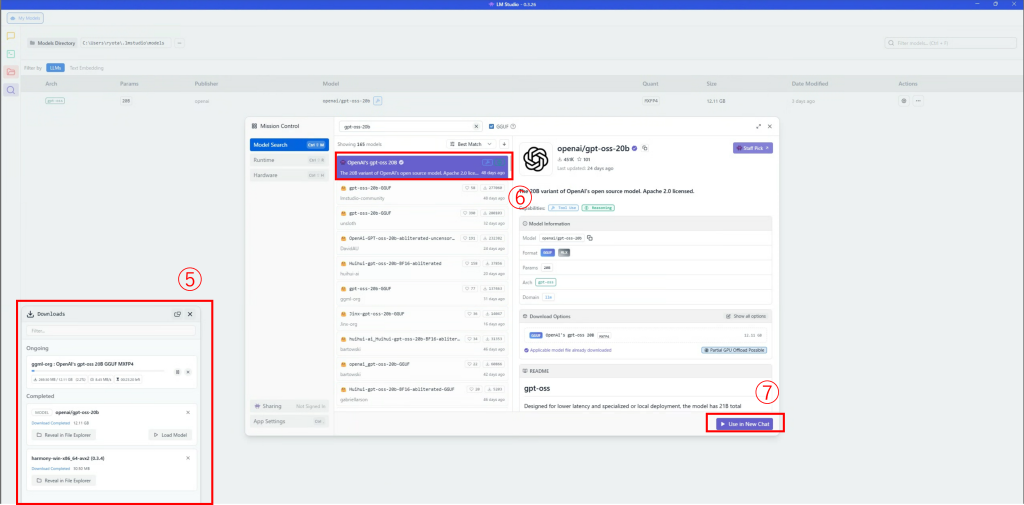Click the ongoing download progress bar
Screen dimensions: 1024x505
(100, 371)
